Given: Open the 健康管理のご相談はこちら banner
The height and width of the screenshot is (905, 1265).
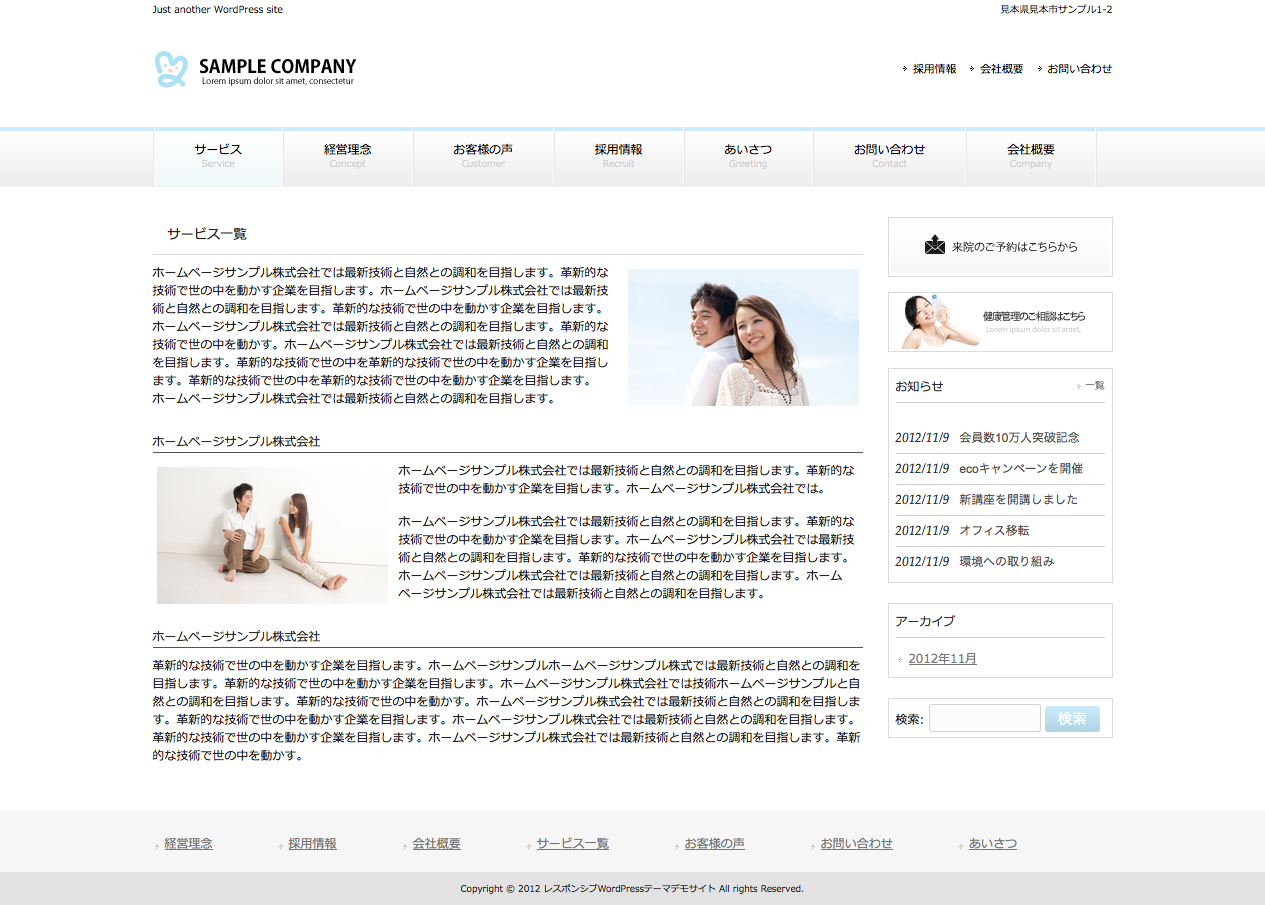Looking at the screenshot, I should (1000, 322).
